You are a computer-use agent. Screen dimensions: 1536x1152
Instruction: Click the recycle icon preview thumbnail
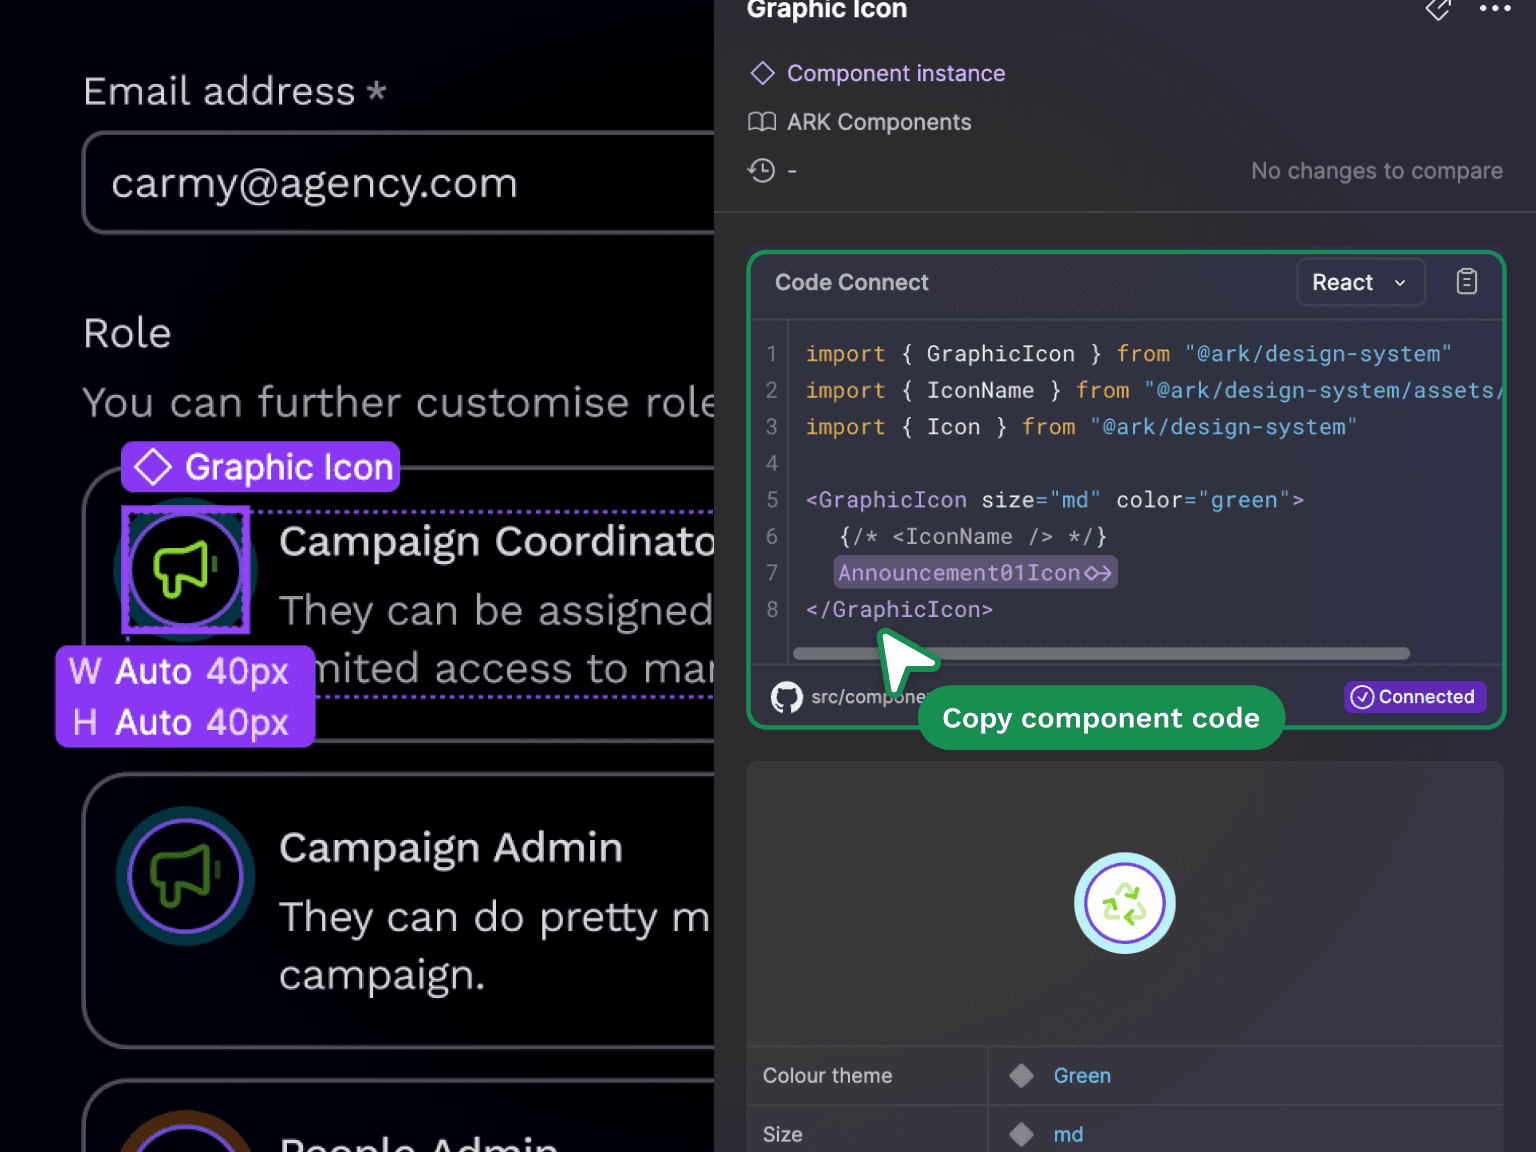point(1125,903)
